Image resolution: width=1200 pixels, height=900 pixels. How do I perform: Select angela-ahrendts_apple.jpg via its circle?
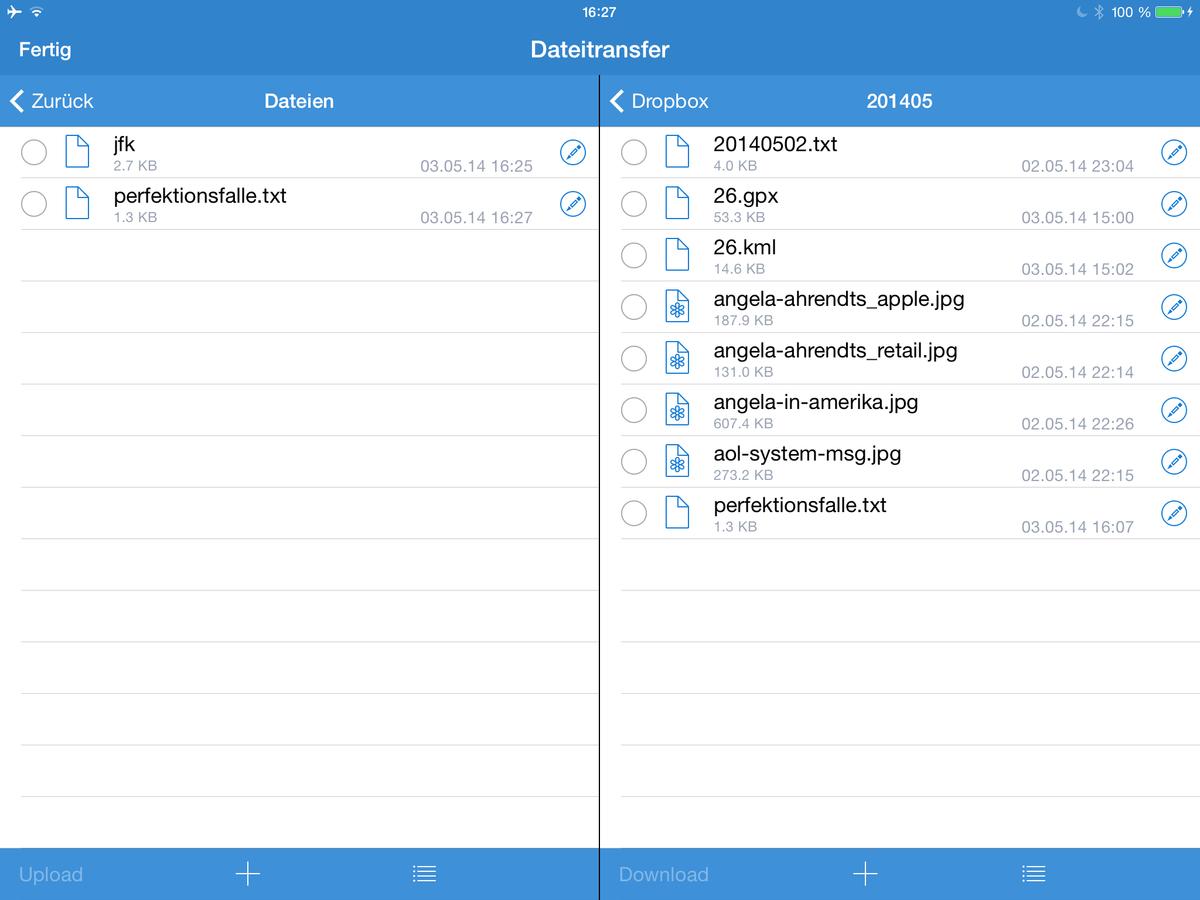tap(634, 307)
